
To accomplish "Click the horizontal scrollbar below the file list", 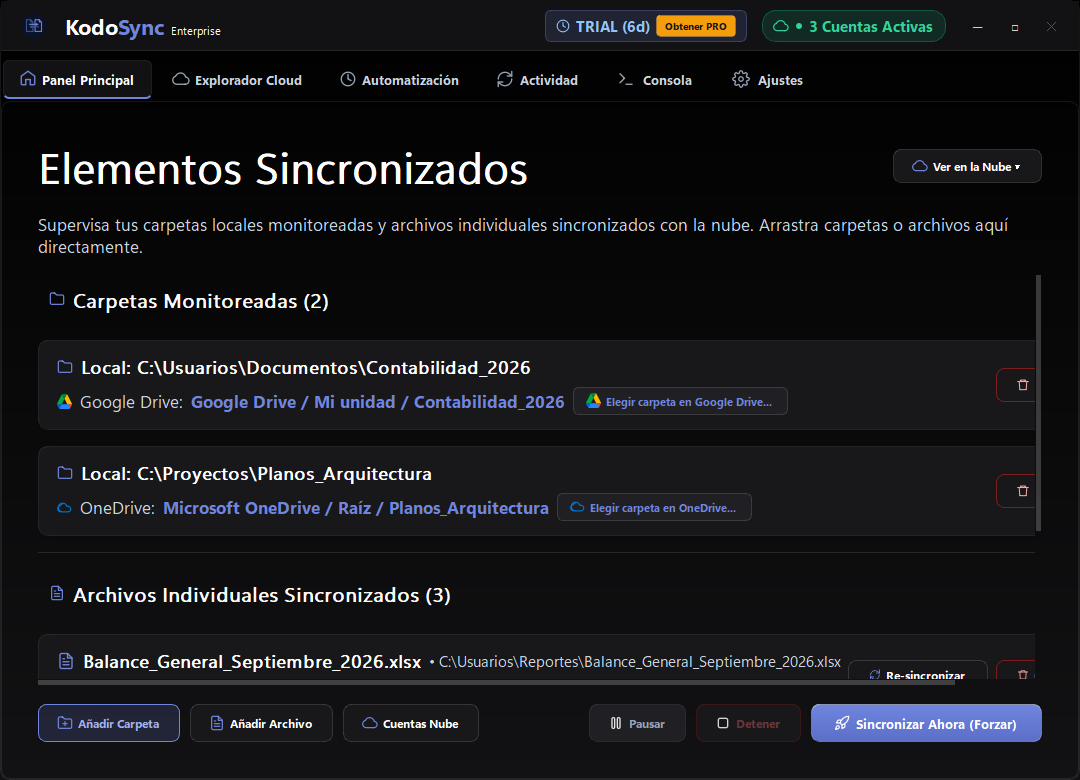I will tap(496, 683).
